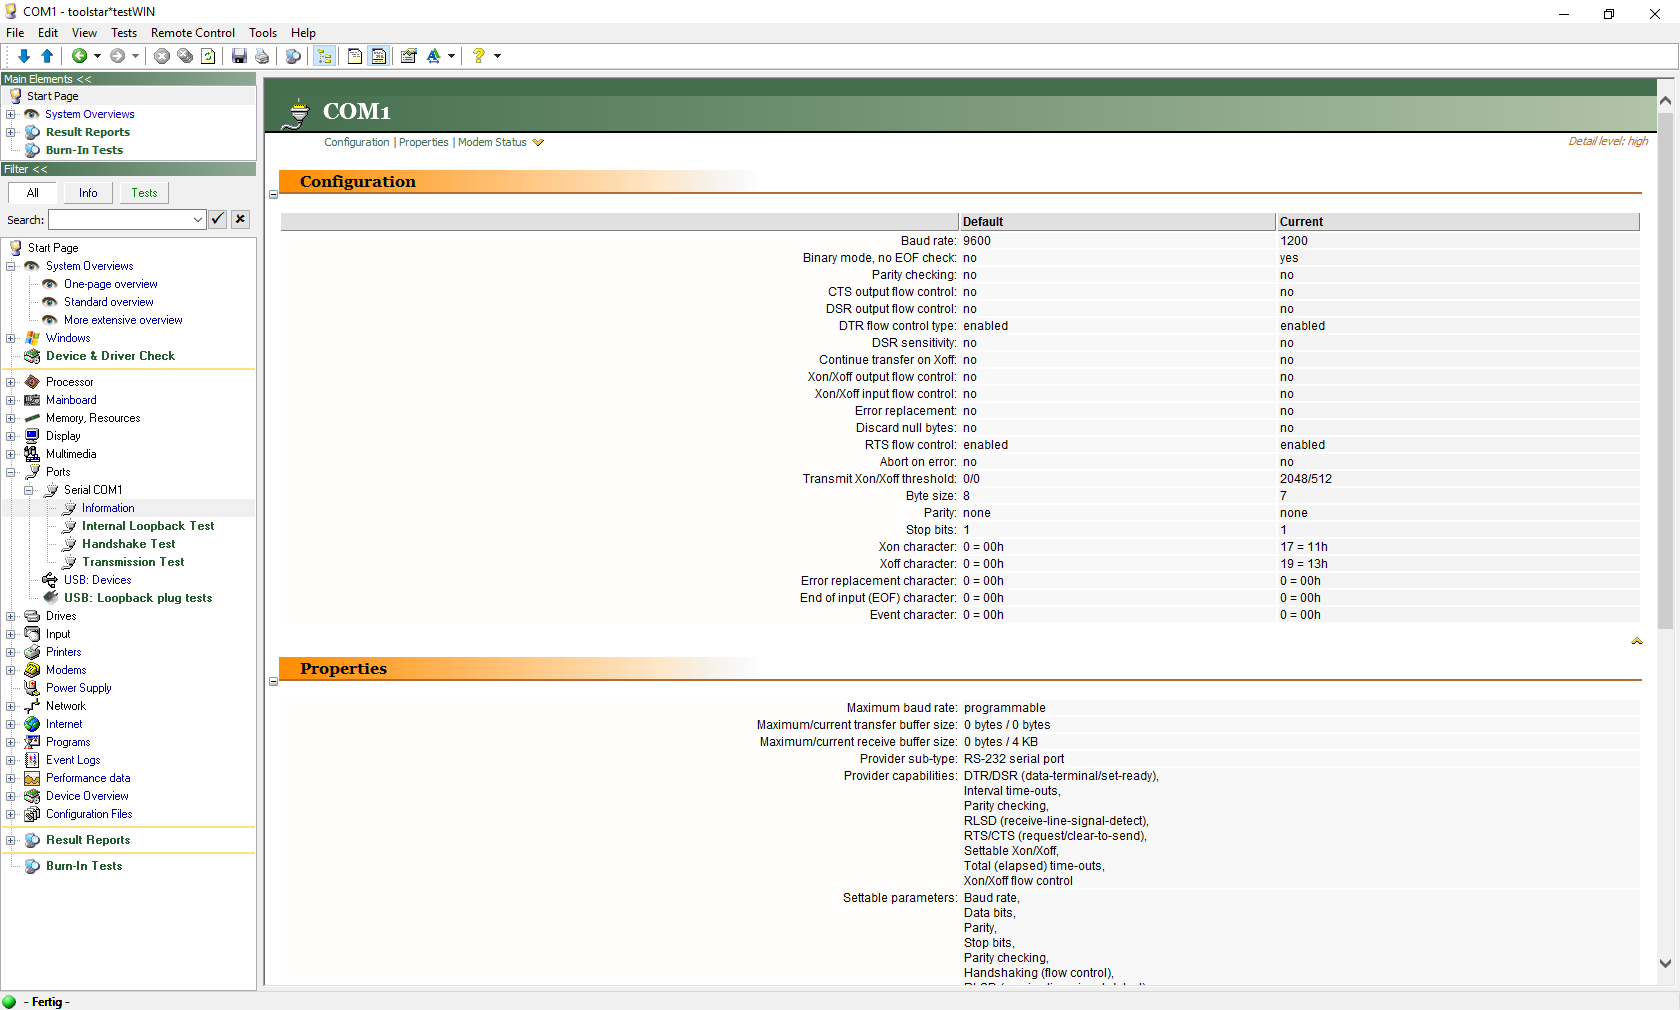Clear search with the X button
Viewport: 1680px width, 1010px height.
point(241,219)
